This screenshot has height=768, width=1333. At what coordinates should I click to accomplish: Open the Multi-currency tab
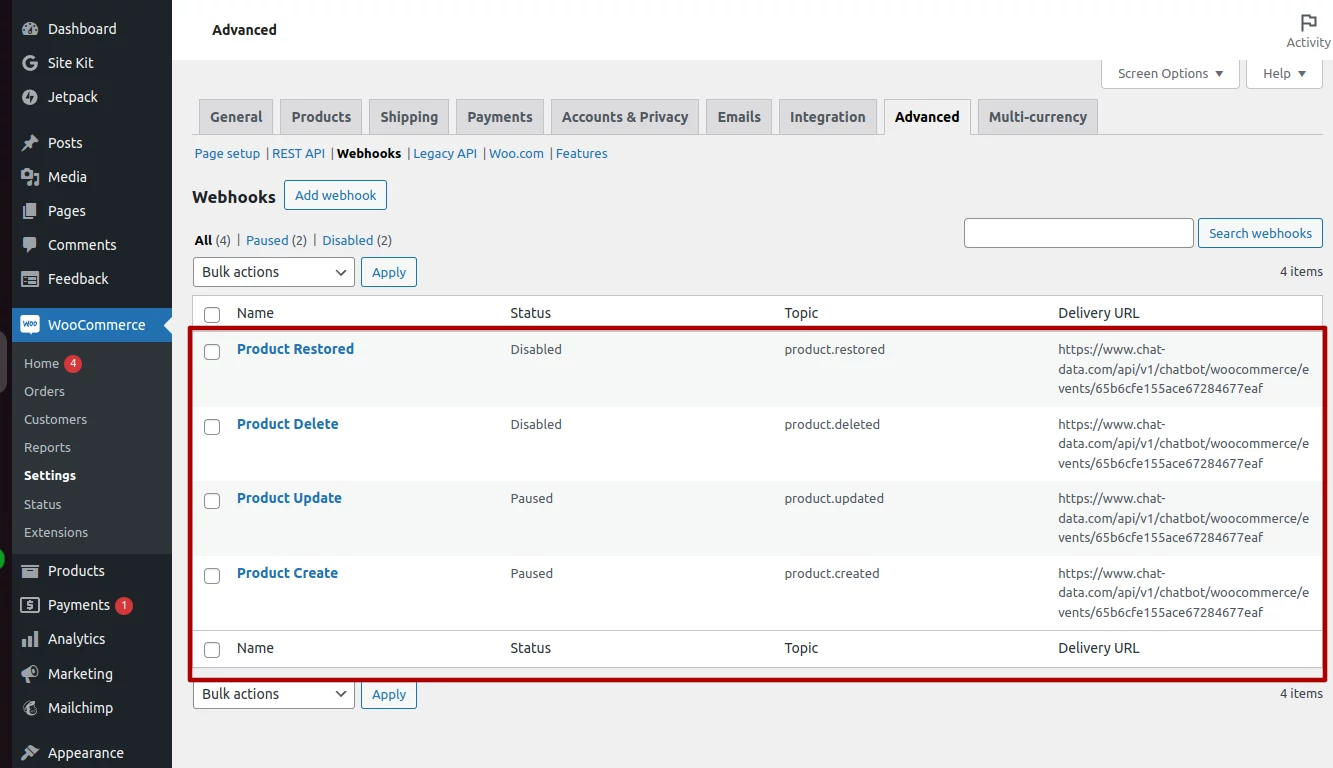[x=1038, y=117]
